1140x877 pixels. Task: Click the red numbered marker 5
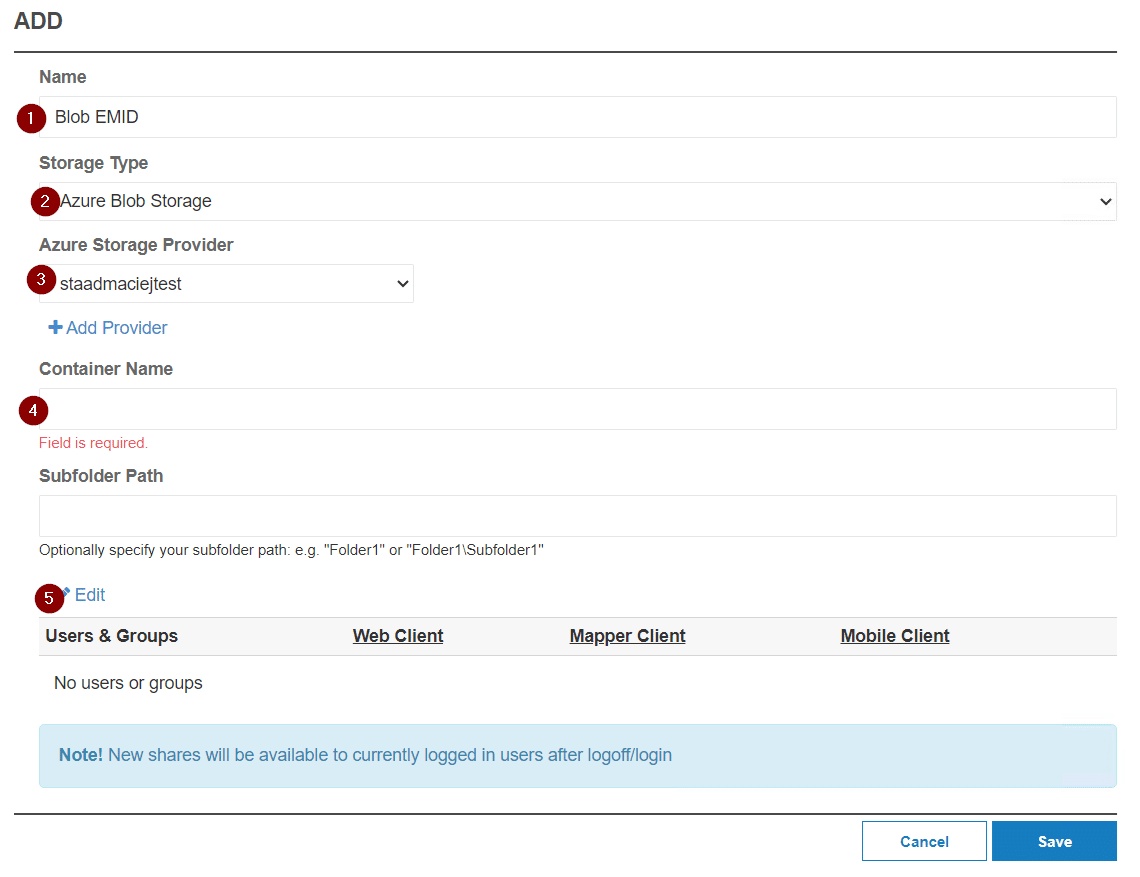tap(49, 598)
